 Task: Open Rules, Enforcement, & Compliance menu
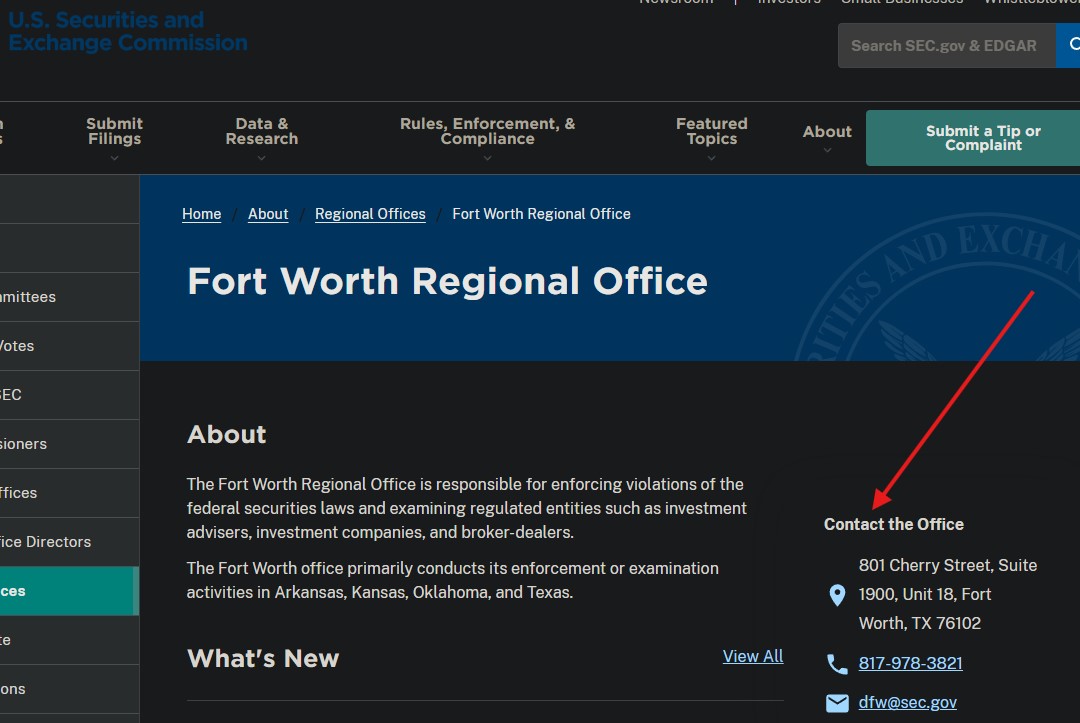(488, 131)
